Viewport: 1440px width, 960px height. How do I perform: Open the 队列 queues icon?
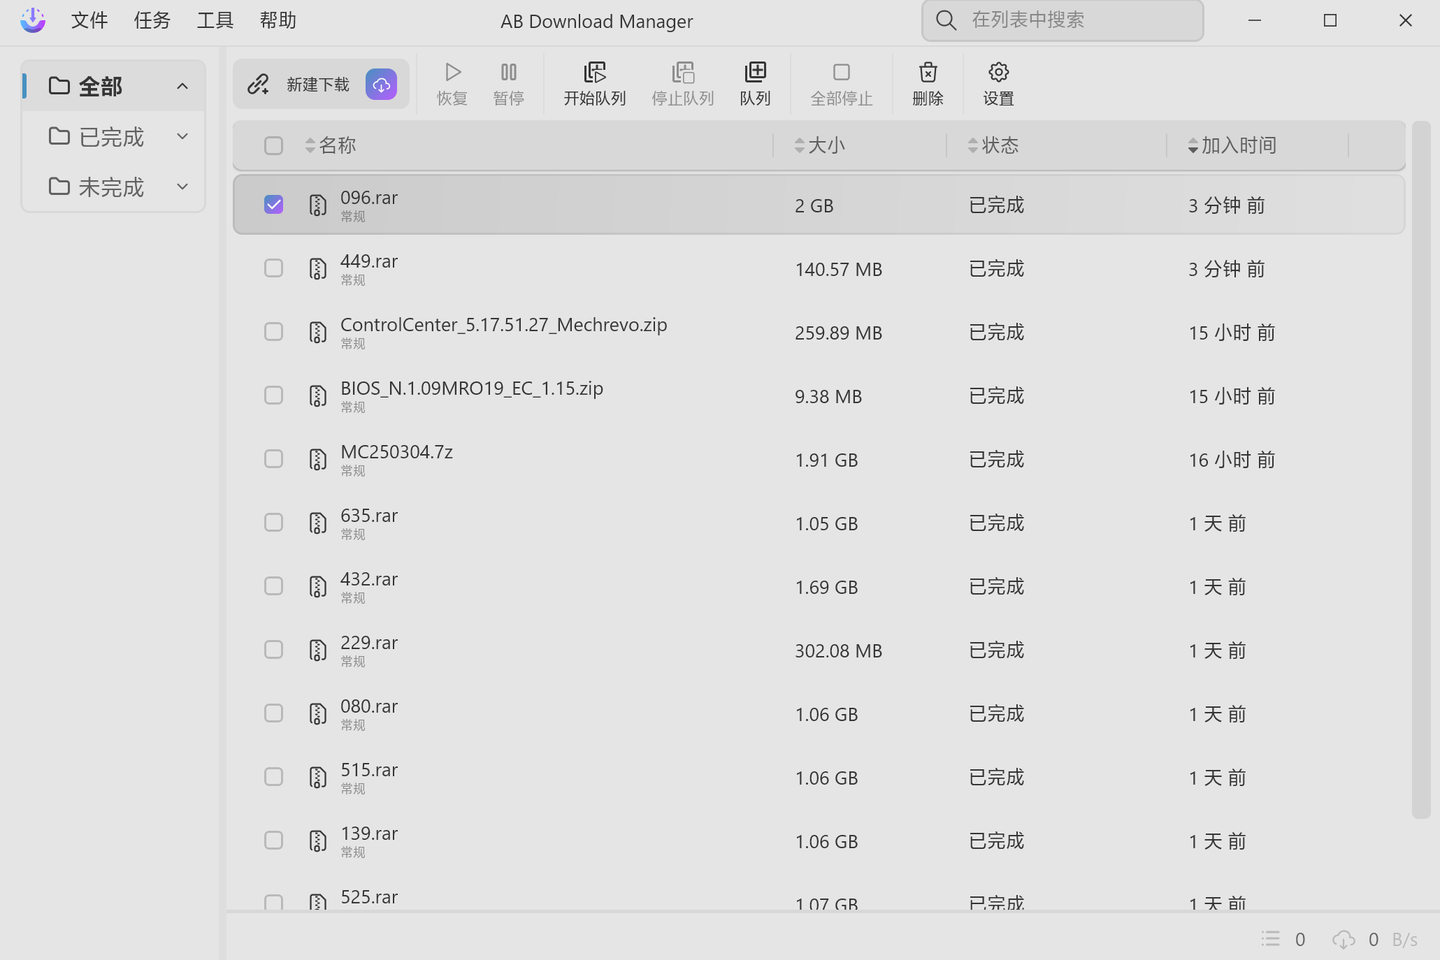[x=756, y=72]
